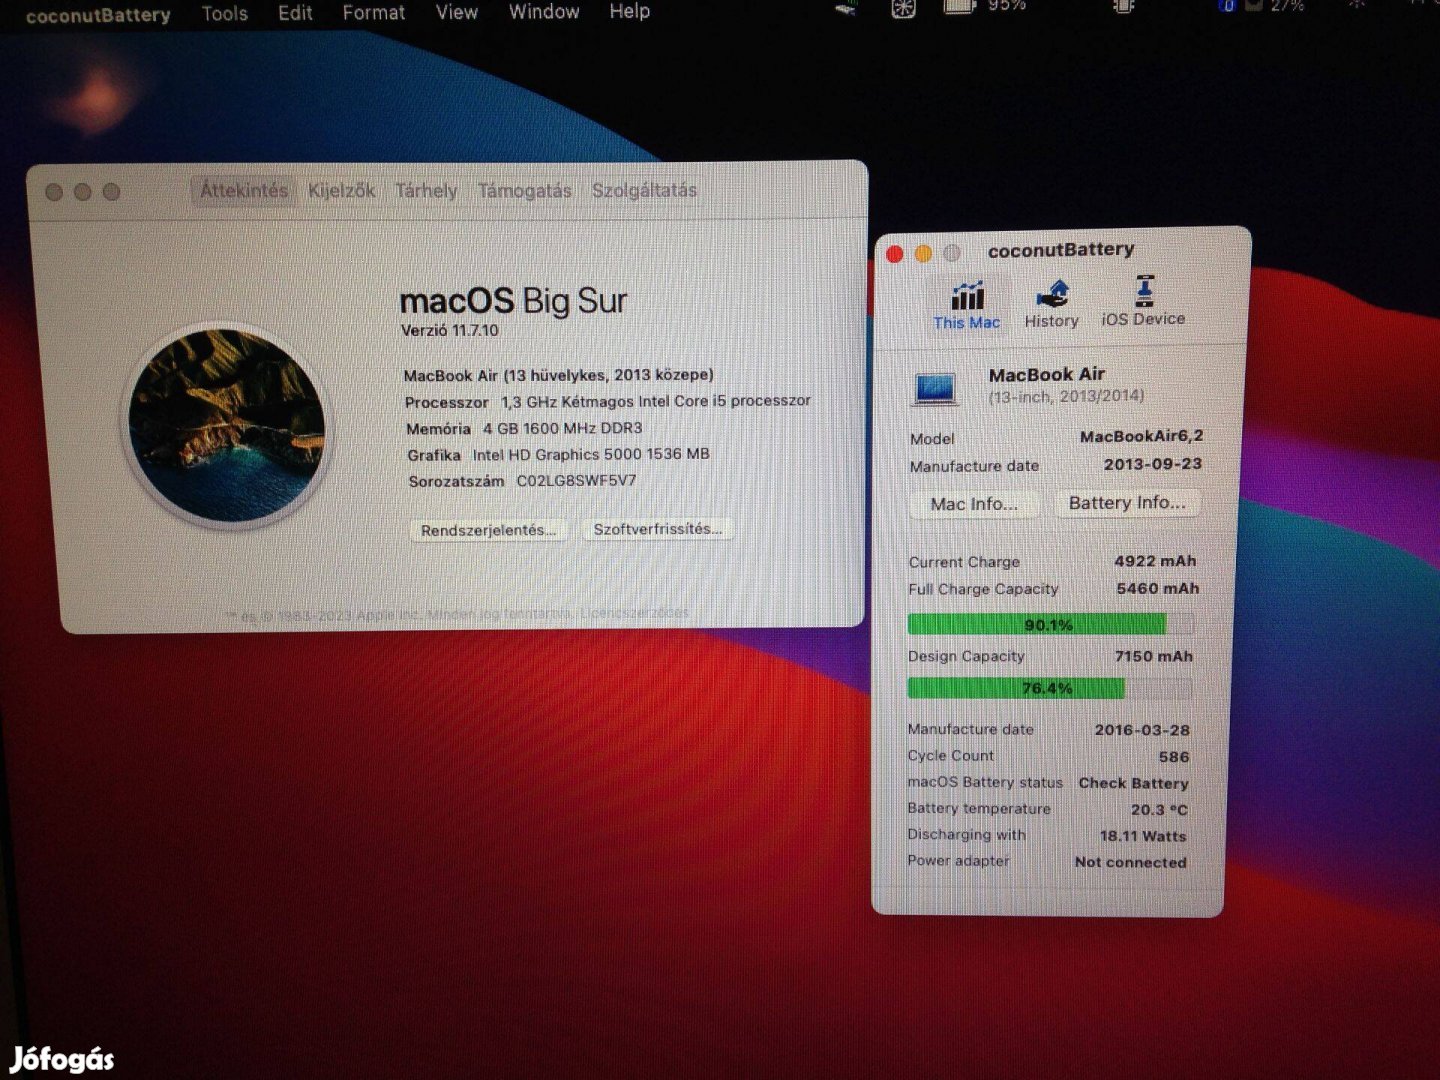Click macOS Big Sur wallpaper logo
The width and height of the screenshot is (1440, 1080).
coord(227,425)
